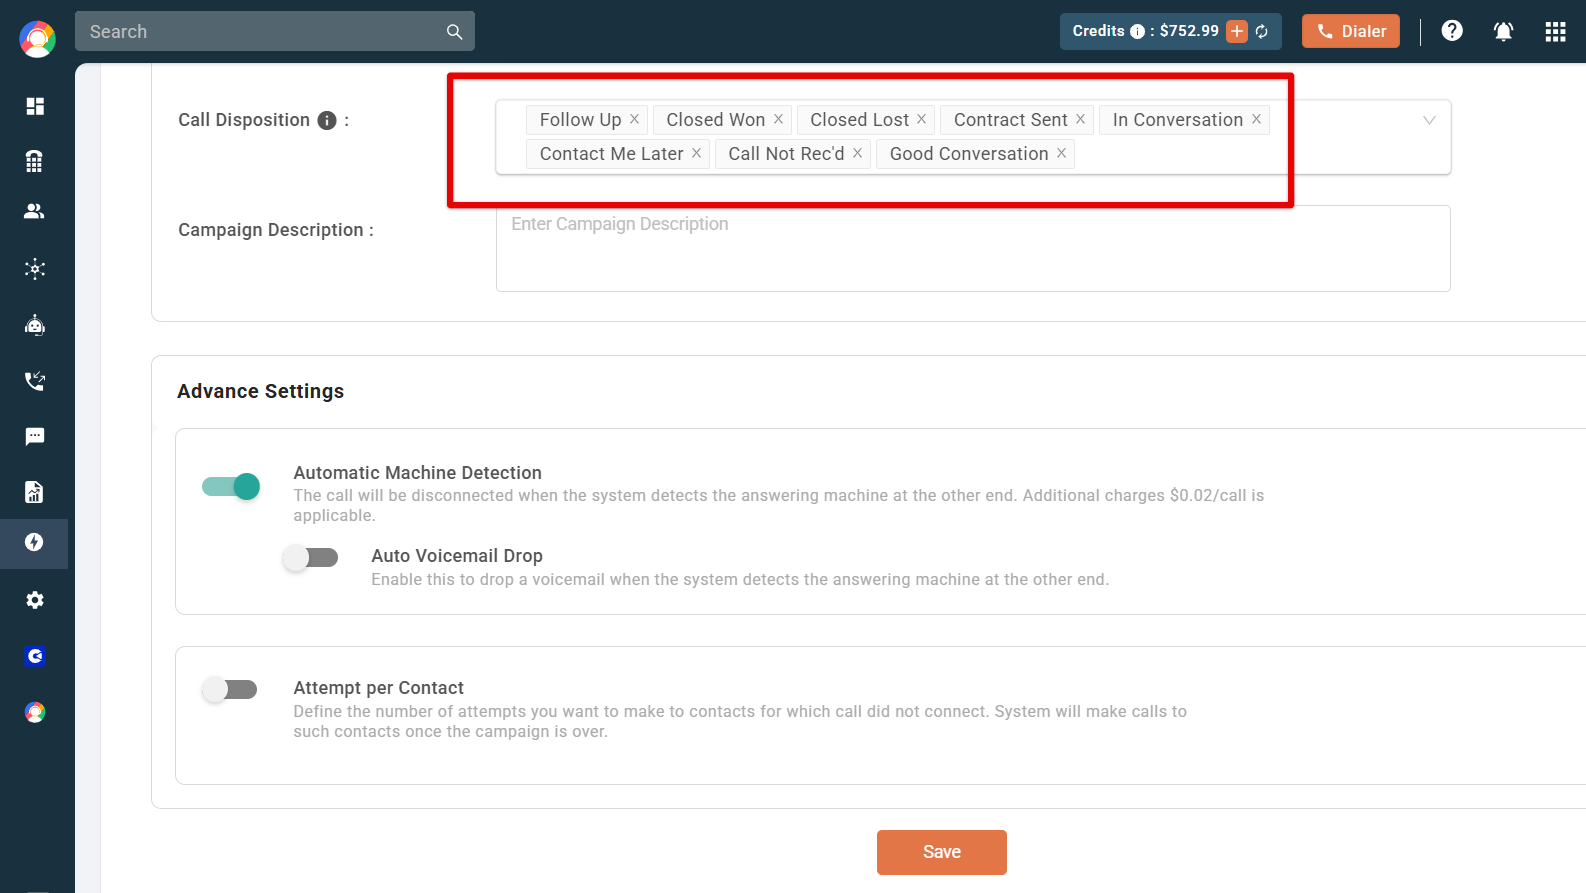The height and width of the screenshot is (893, 1586).
Task: Click the Credits balance amount
Action: [1189, 31]
